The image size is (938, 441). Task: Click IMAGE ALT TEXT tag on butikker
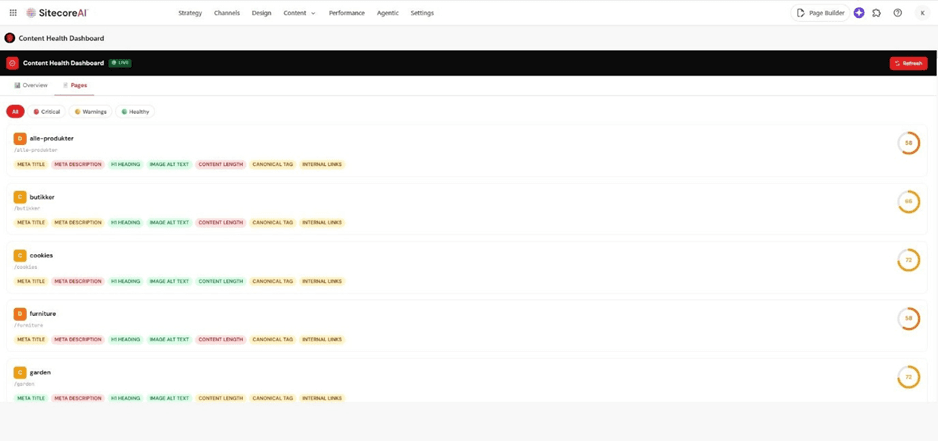pos(169,223)
